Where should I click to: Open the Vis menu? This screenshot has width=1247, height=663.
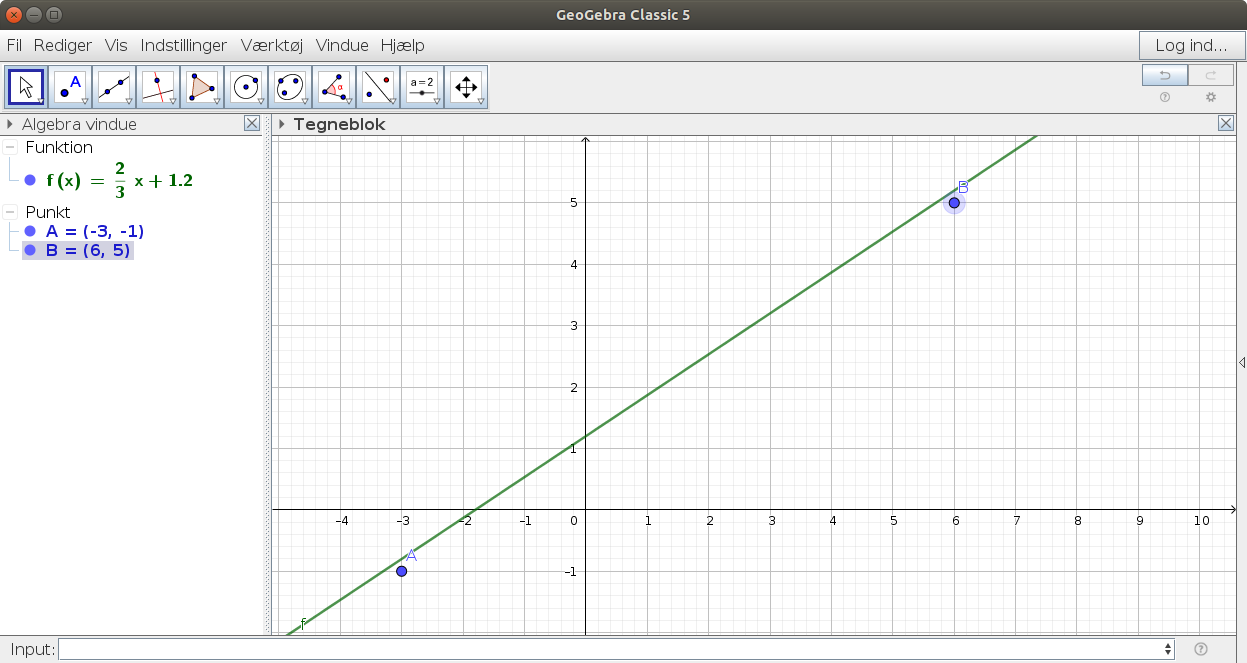pos(116,45)
